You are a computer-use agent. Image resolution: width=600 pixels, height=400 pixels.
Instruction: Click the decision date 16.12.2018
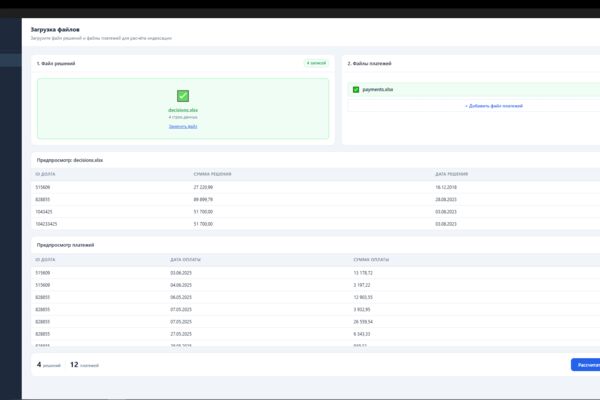[x=446, y=187]
